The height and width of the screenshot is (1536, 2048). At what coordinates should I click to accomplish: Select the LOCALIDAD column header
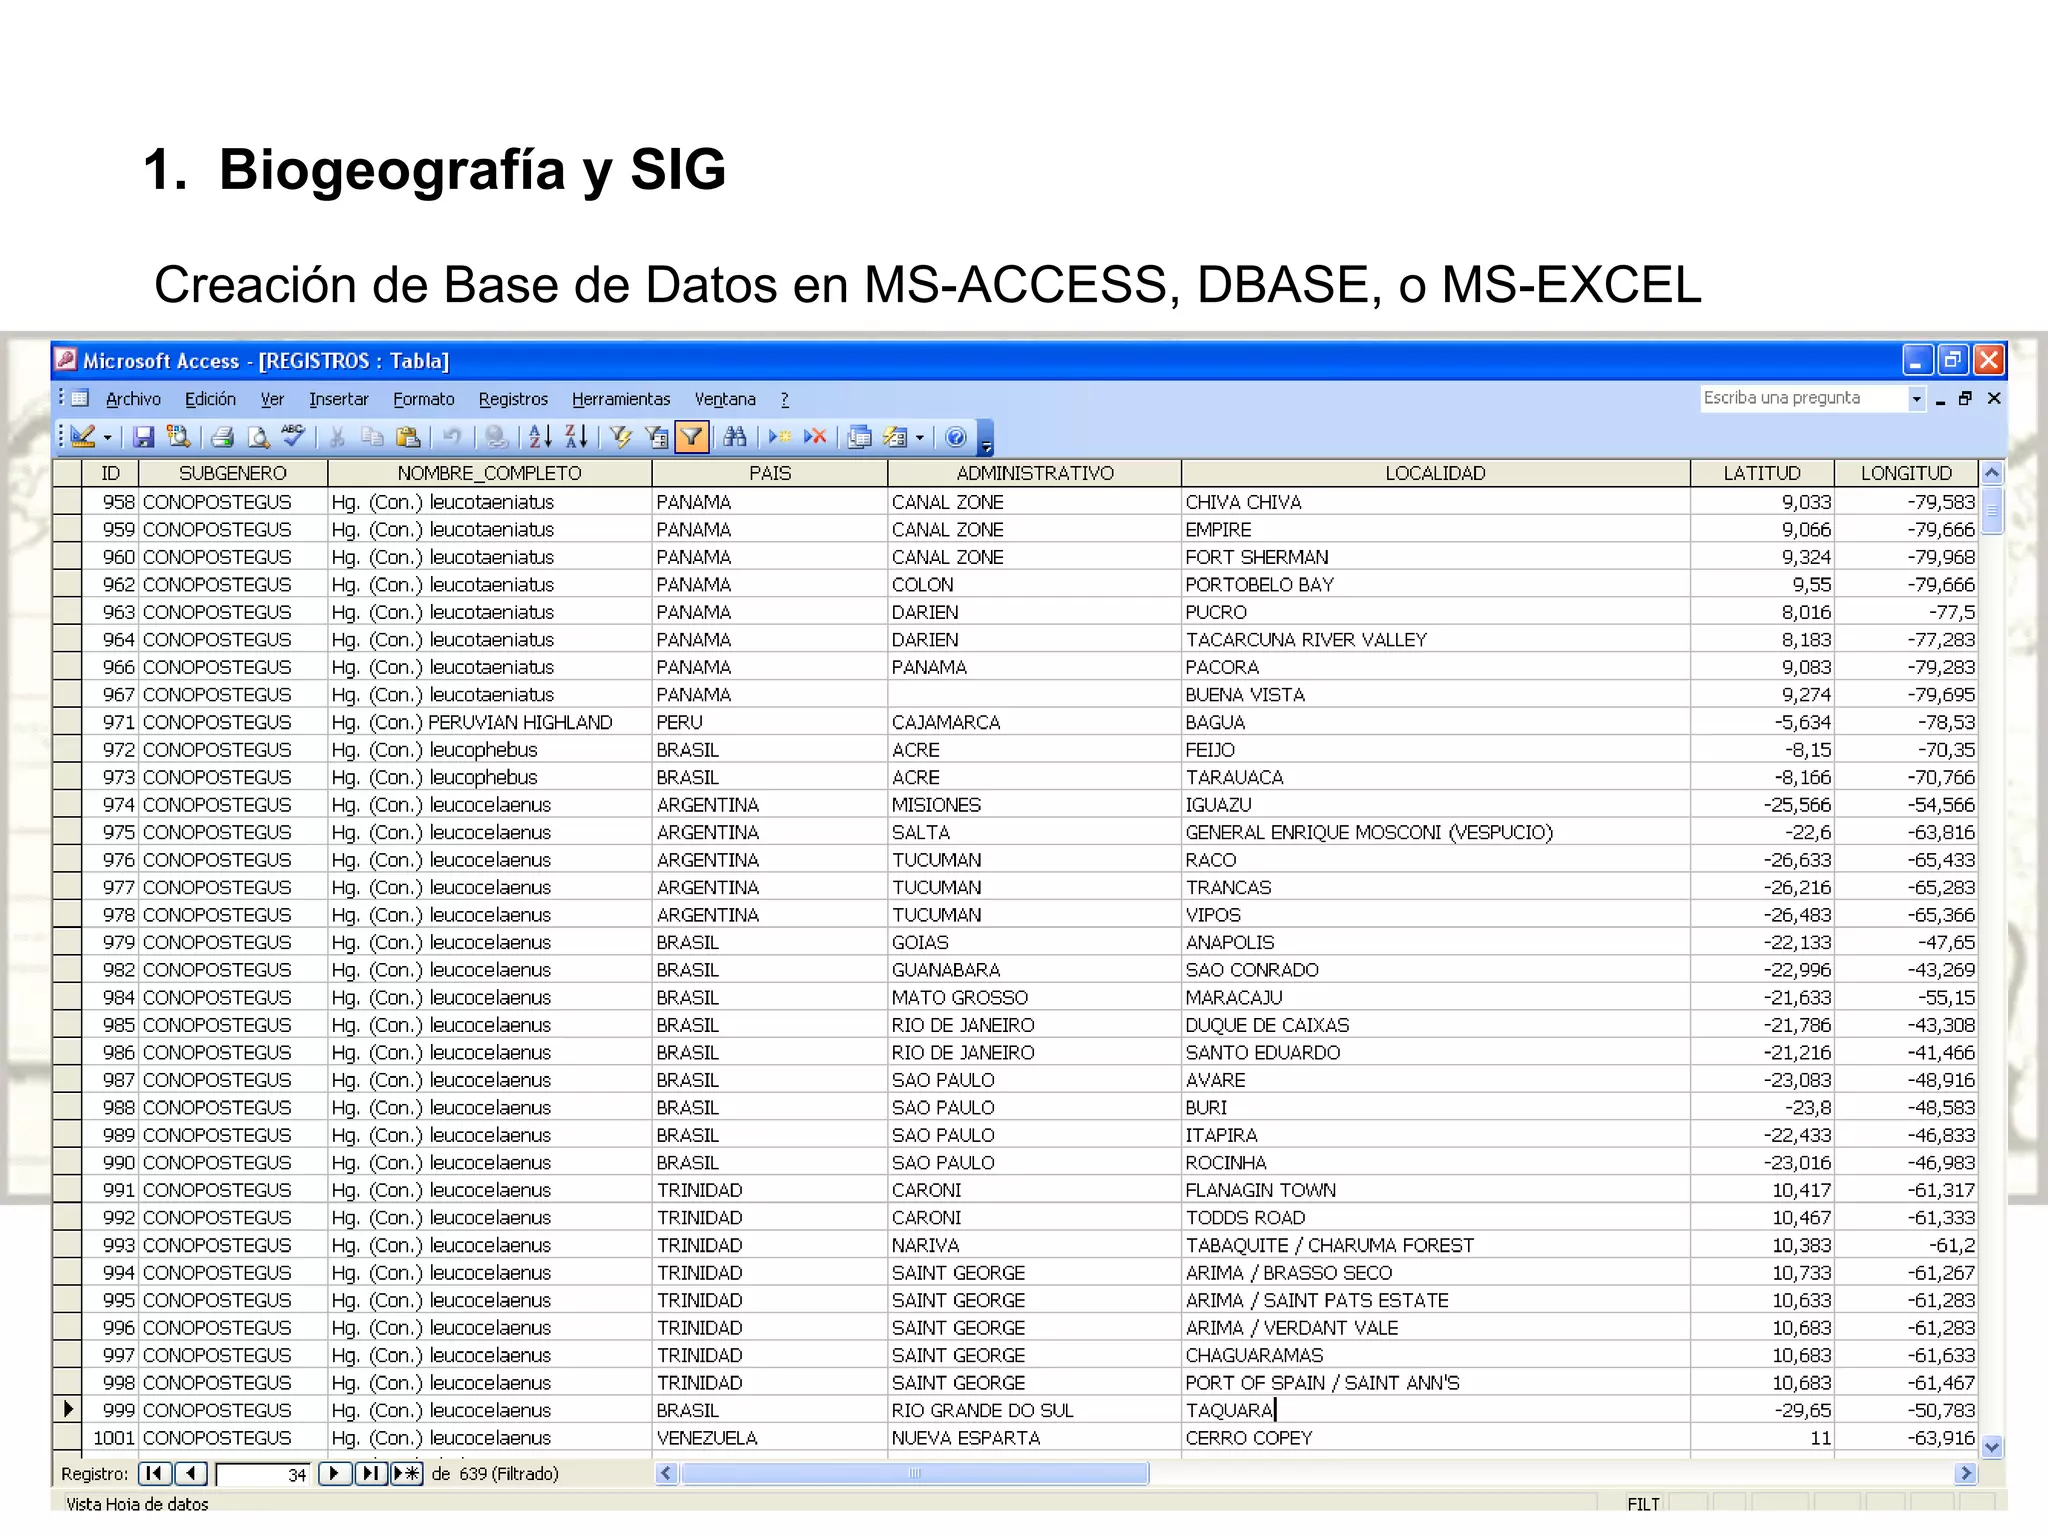[1435, 473]
